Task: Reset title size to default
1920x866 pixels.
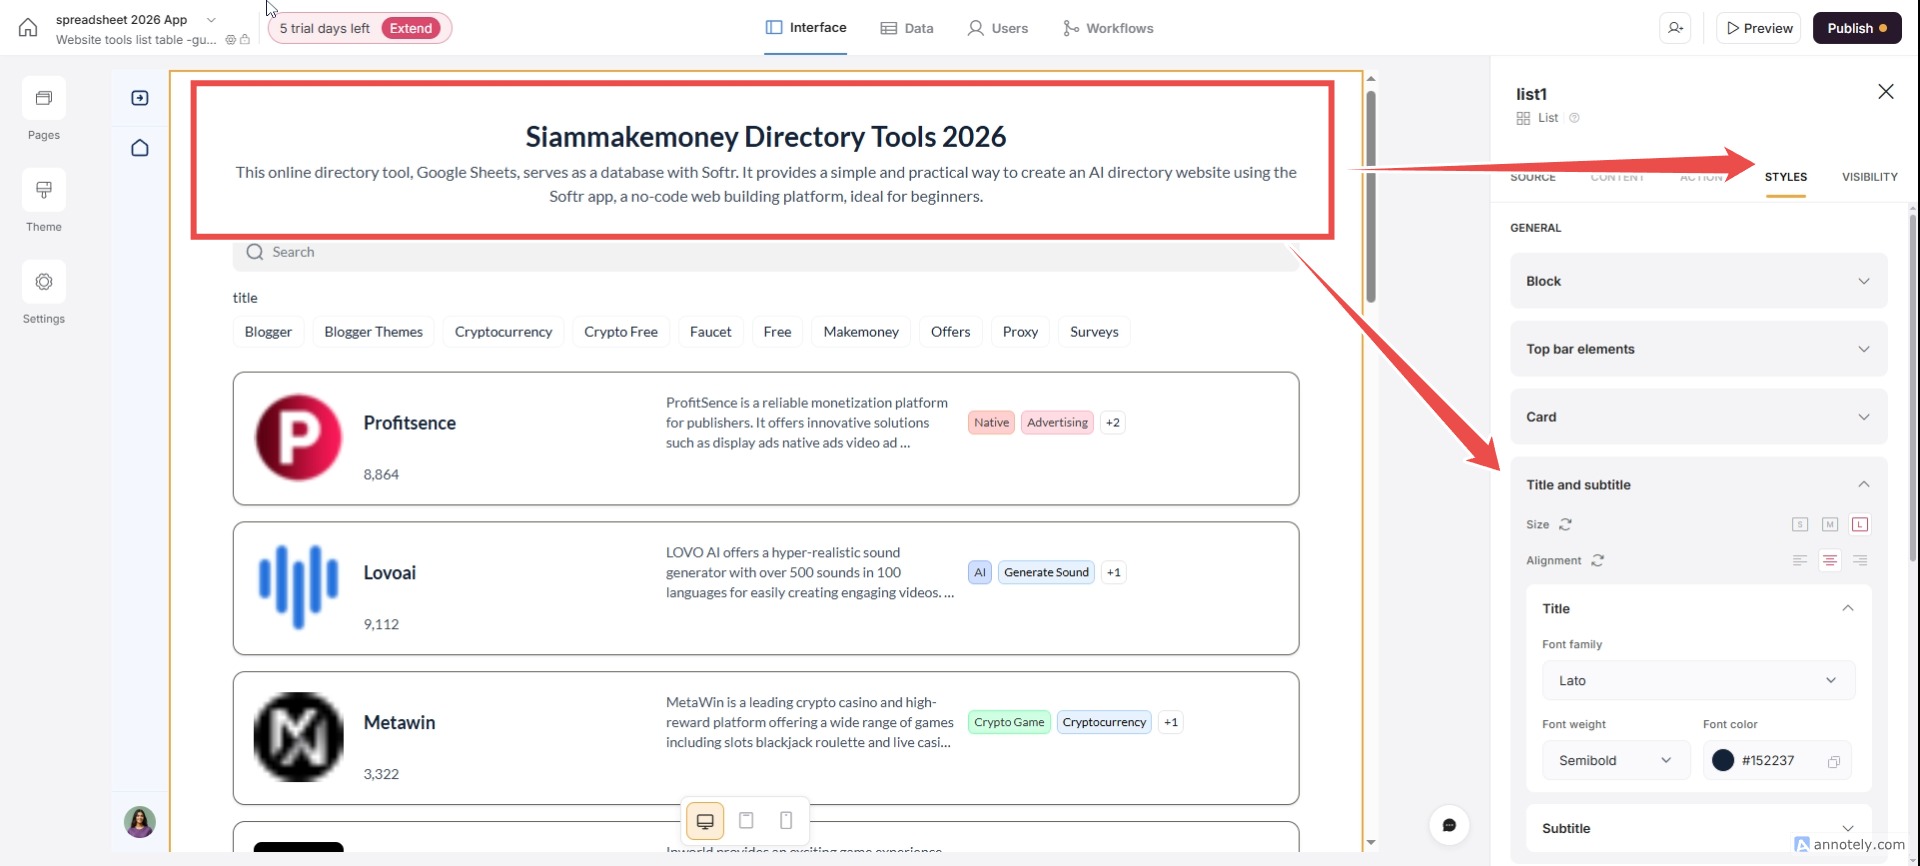Action: point(1566,524)
